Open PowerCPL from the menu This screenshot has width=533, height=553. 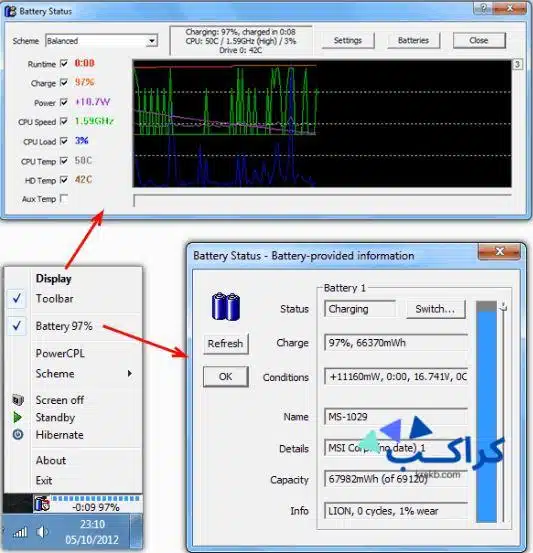[x=60, y=353]
